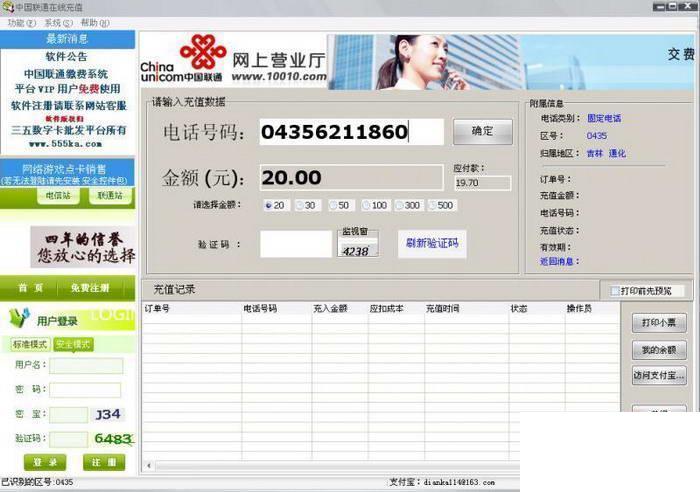This screenshot has width=700, height=492.
Task: Click the 验证码 input box in recharge form
Action: point(296,244)
